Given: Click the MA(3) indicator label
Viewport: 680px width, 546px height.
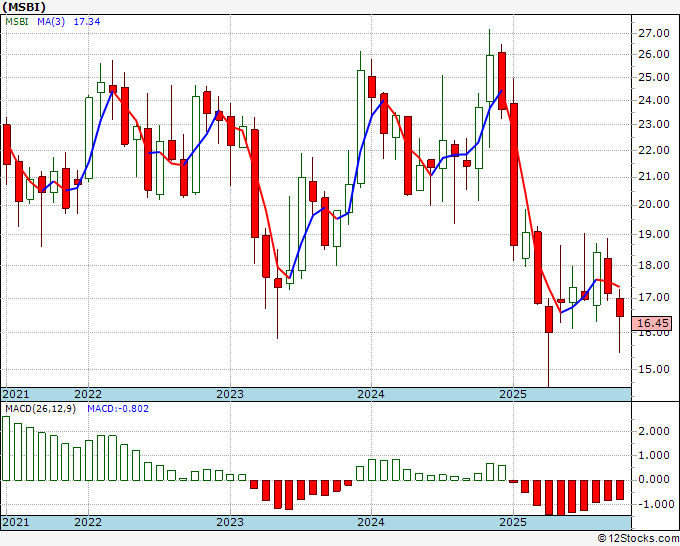Looking at the screenshot, I should [51, 21].
